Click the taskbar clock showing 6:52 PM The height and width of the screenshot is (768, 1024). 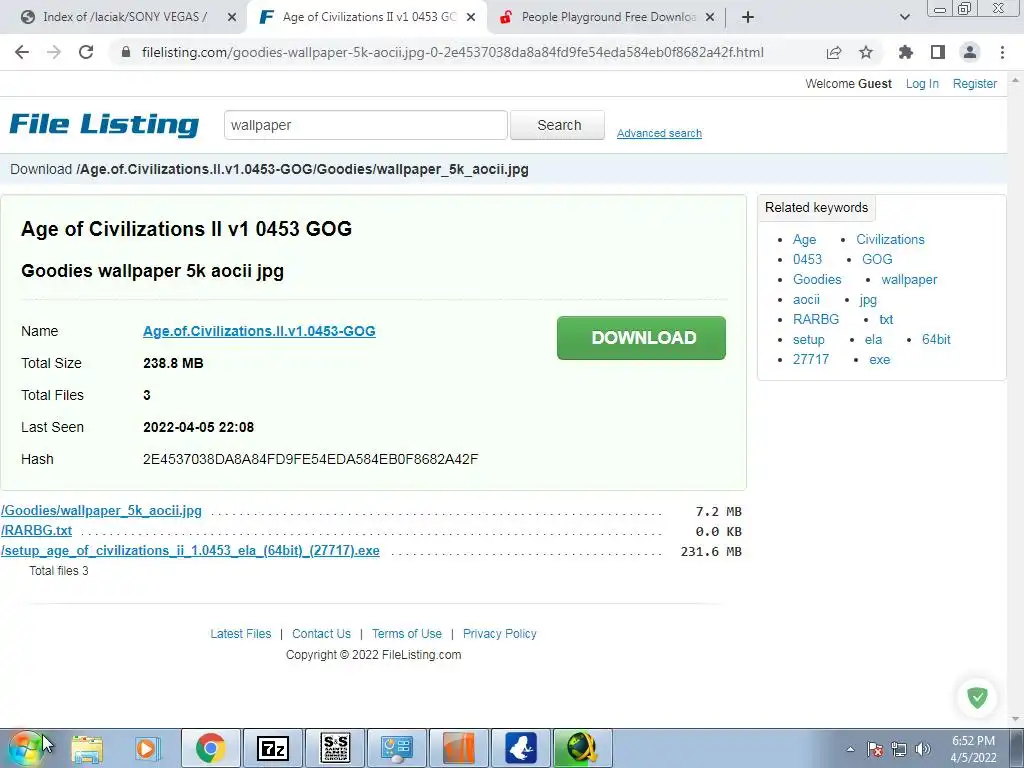[973, 749]
